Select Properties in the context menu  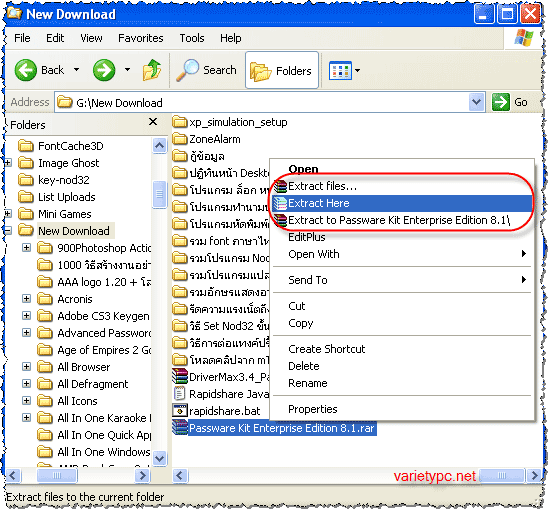(x=312, y=409)
